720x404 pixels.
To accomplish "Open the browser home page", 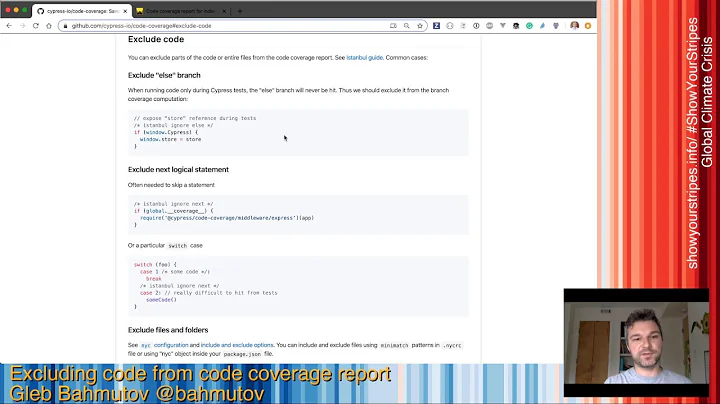I will coord(49,26).
